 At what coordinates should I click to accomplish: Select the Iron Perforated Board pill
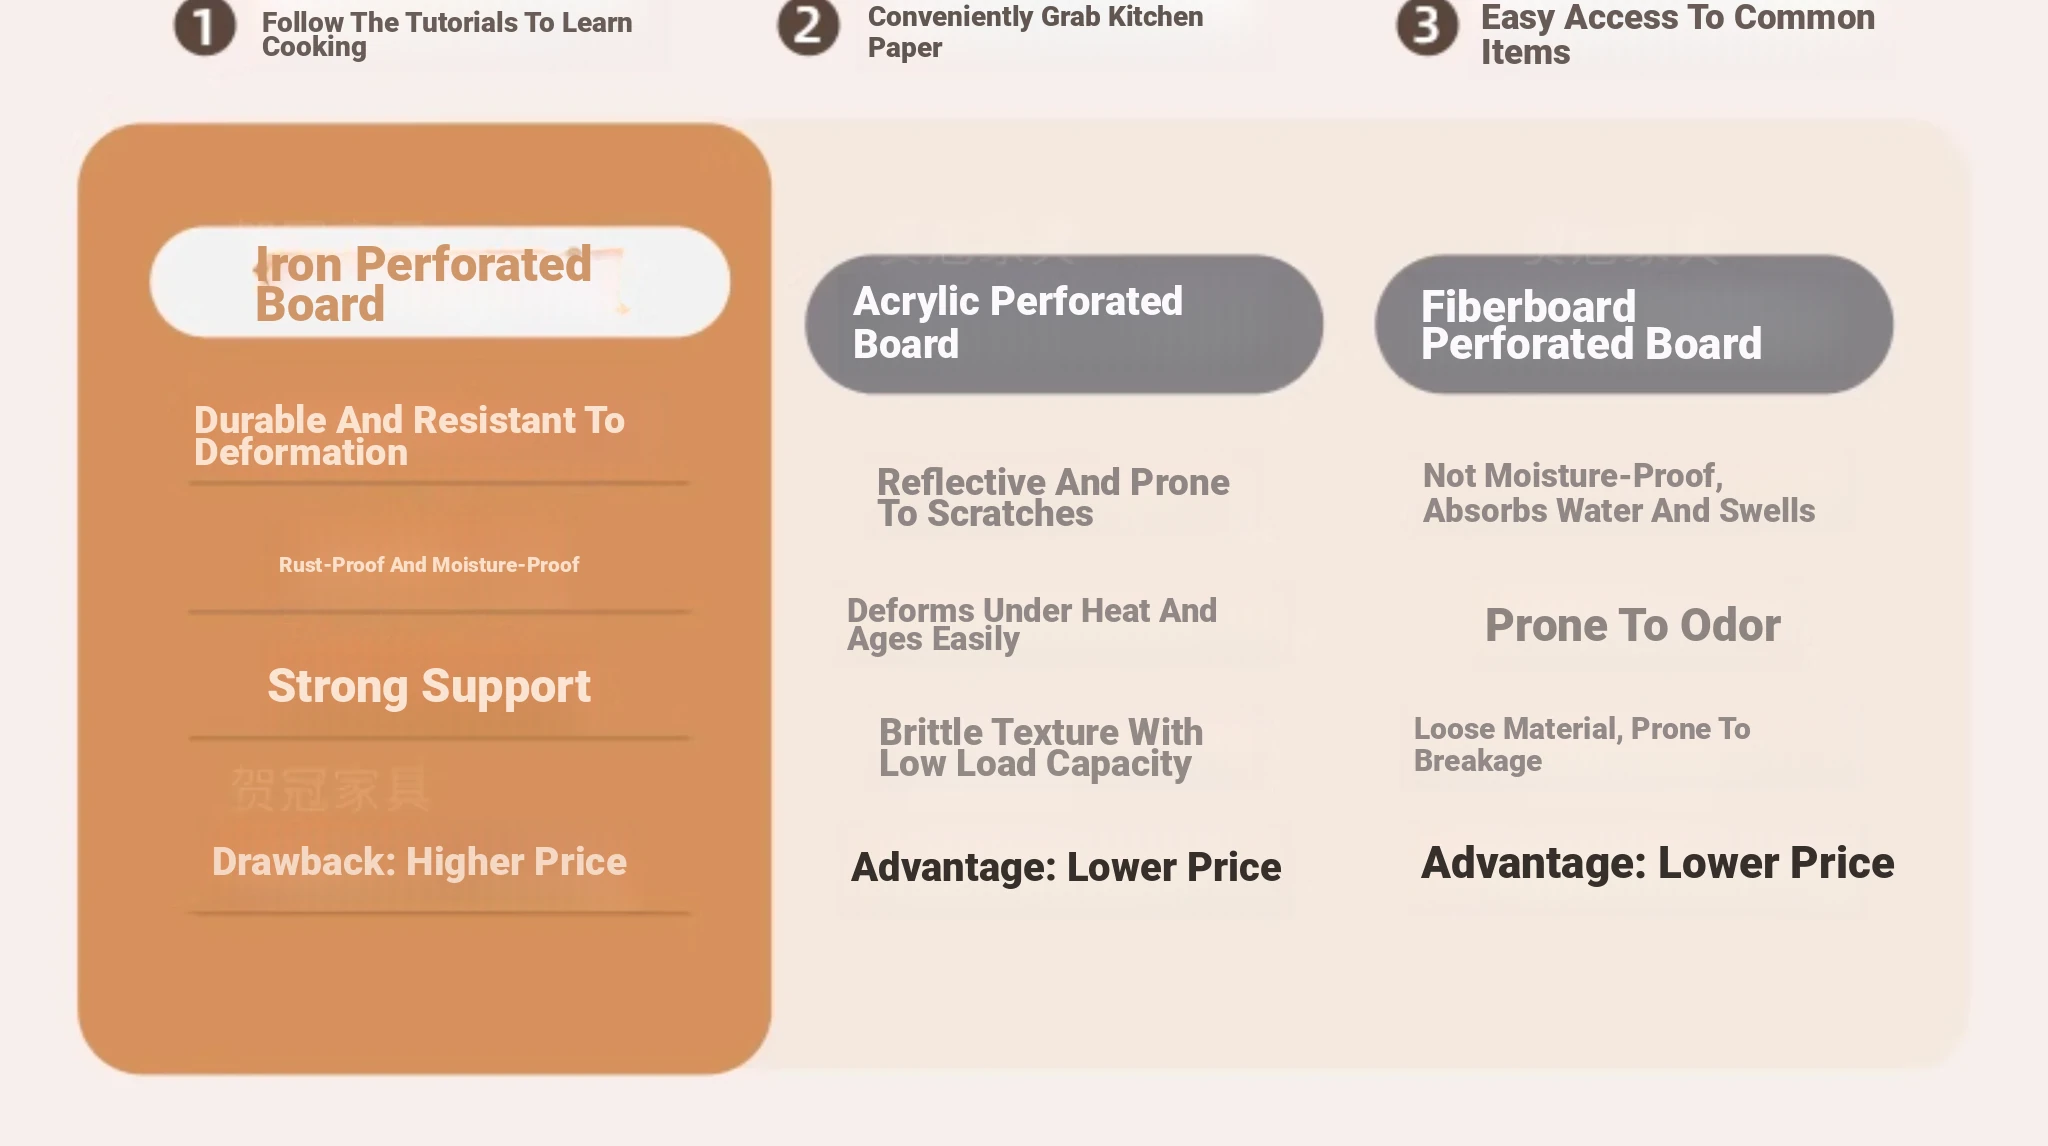[x=440, y=282]
